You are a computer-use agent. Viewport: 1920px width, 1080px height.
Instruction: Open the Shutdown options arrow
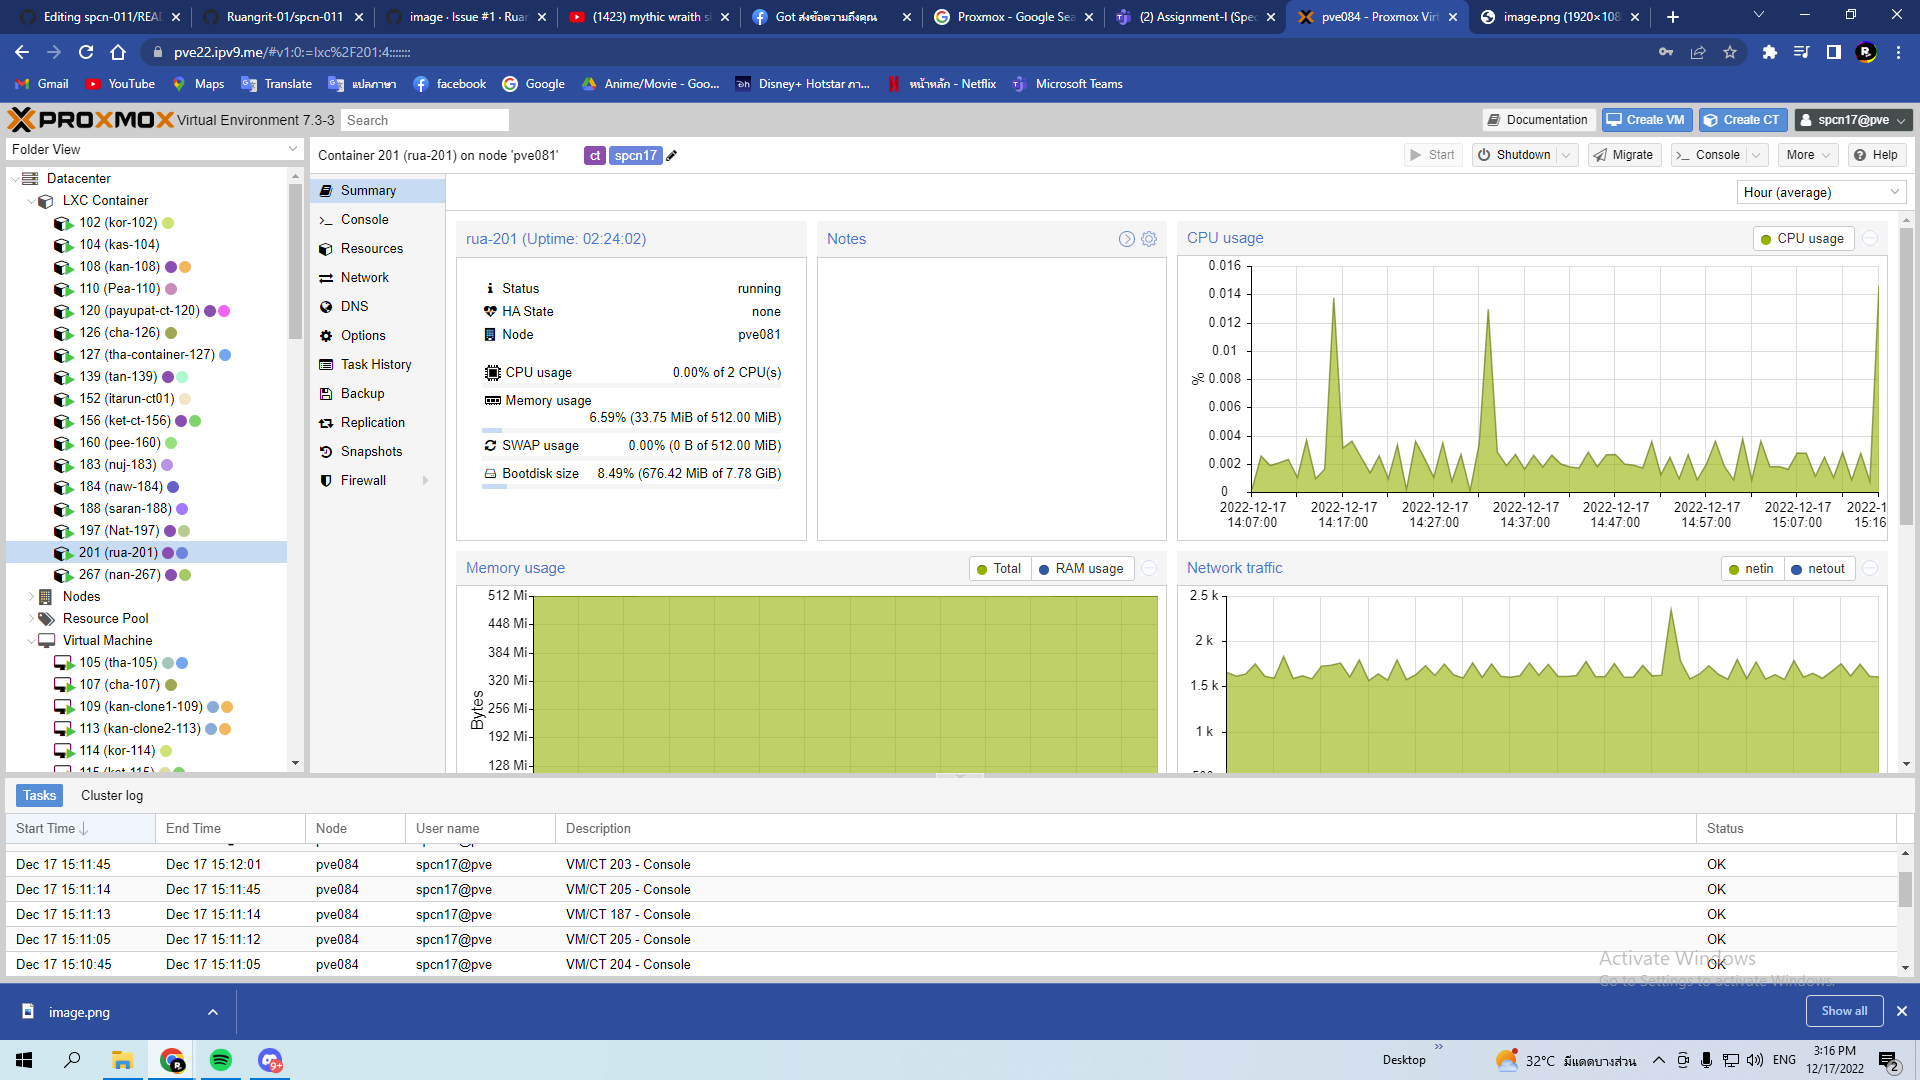pyautogui.click(x=1567, y=155)
